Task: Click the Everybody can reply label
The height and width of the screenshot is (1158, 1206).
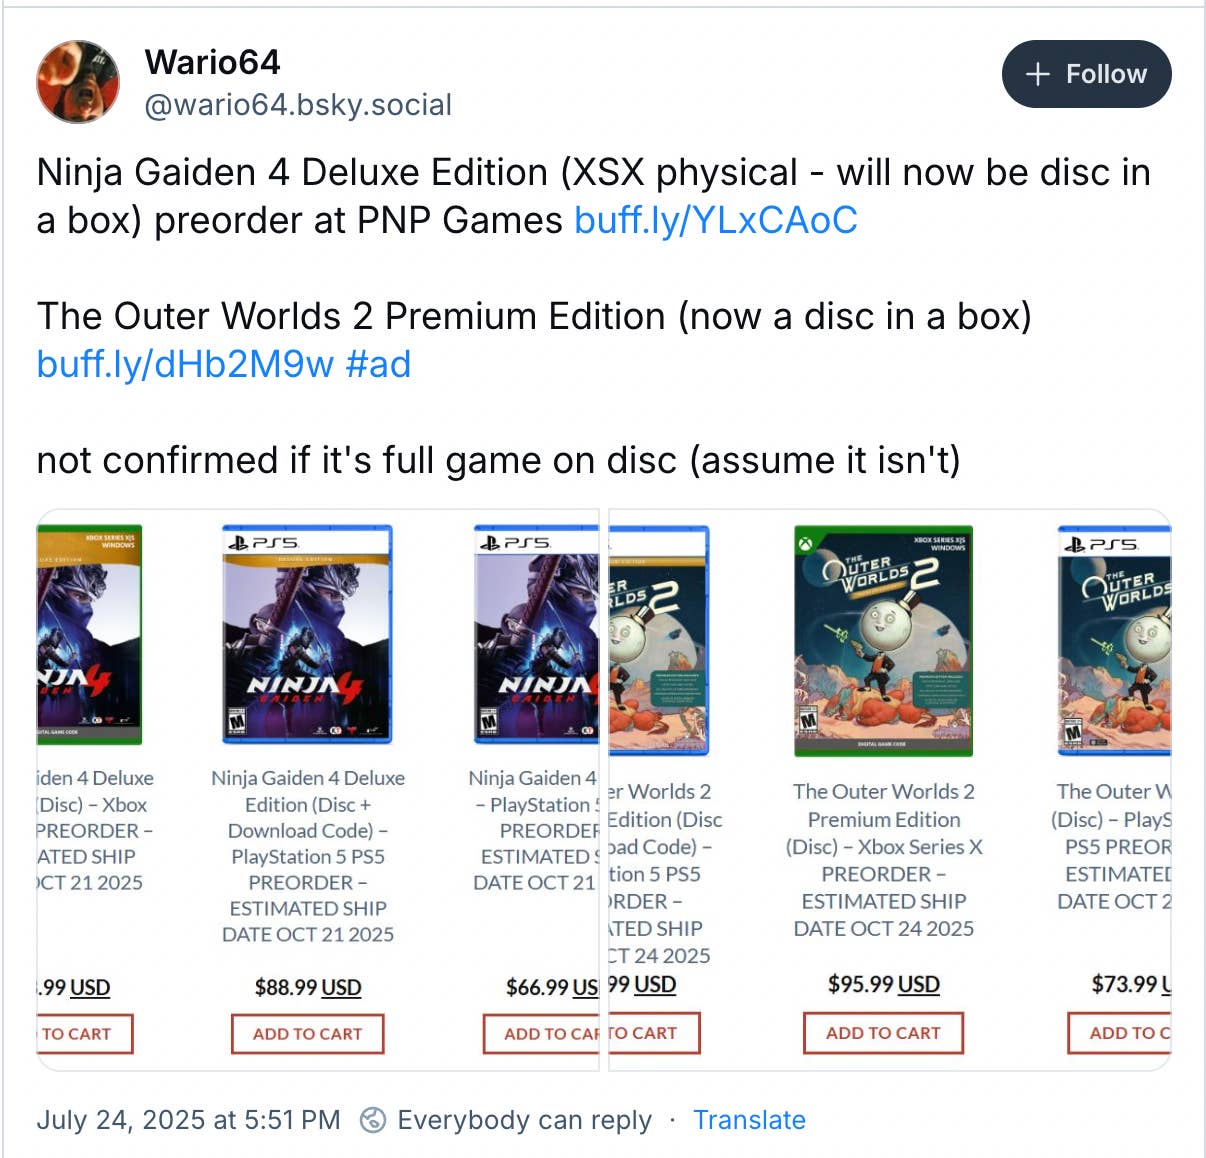Action: tap(524, 1120)
